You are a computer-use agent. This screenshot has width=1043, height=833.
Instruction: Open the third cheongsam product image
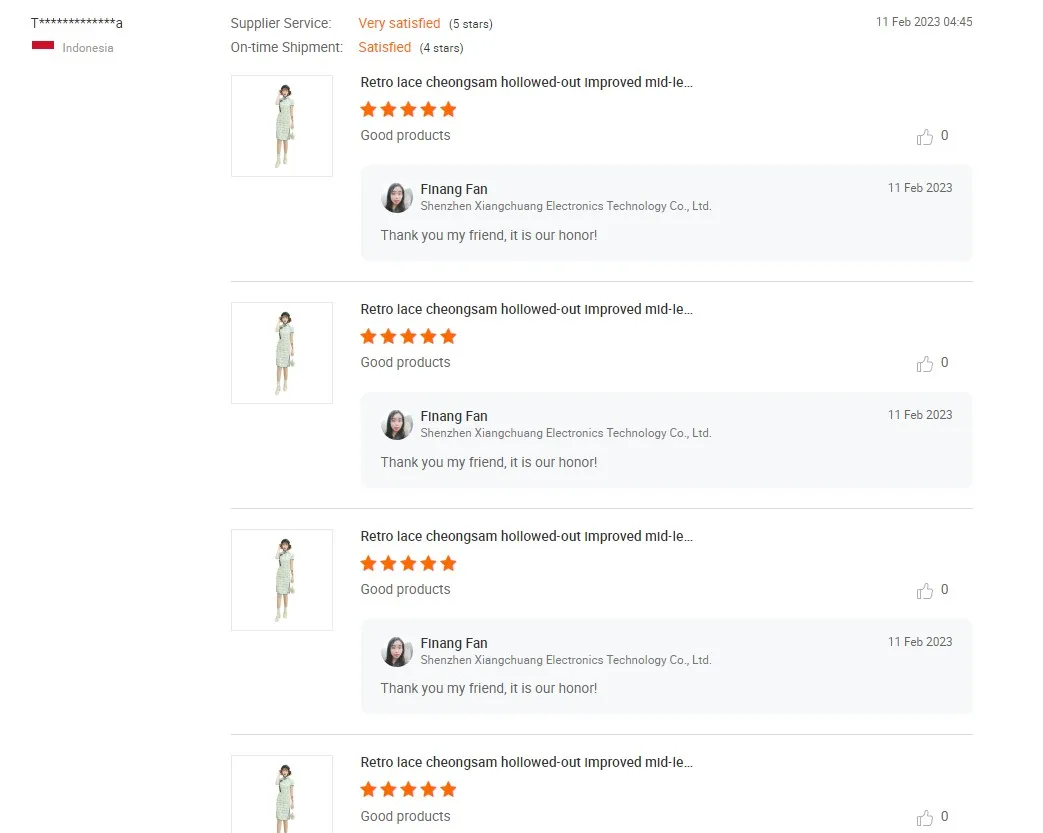(x=282, y=580)
